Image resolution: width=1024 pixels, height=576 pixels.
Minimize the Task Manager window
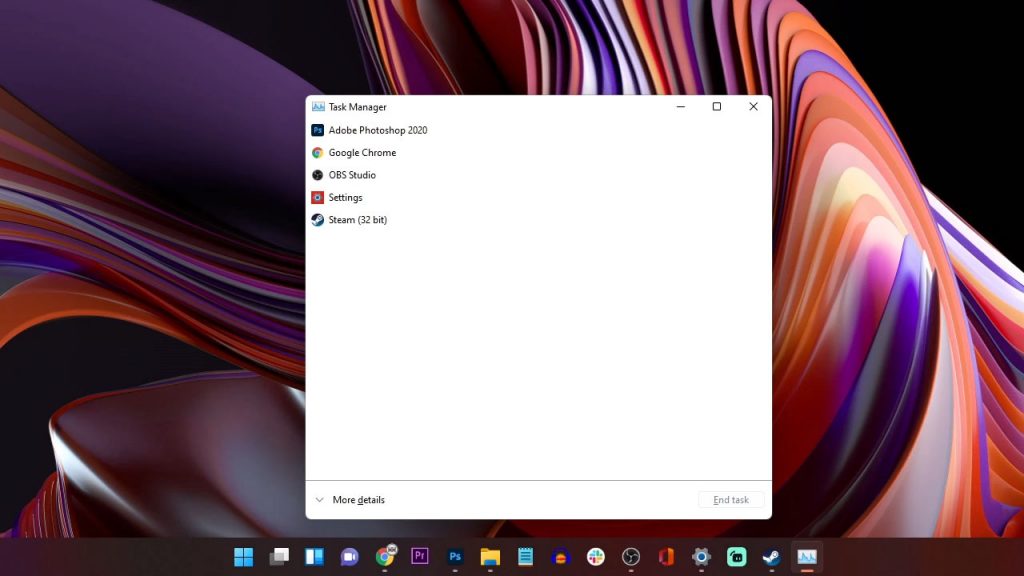tap(680, 106)
